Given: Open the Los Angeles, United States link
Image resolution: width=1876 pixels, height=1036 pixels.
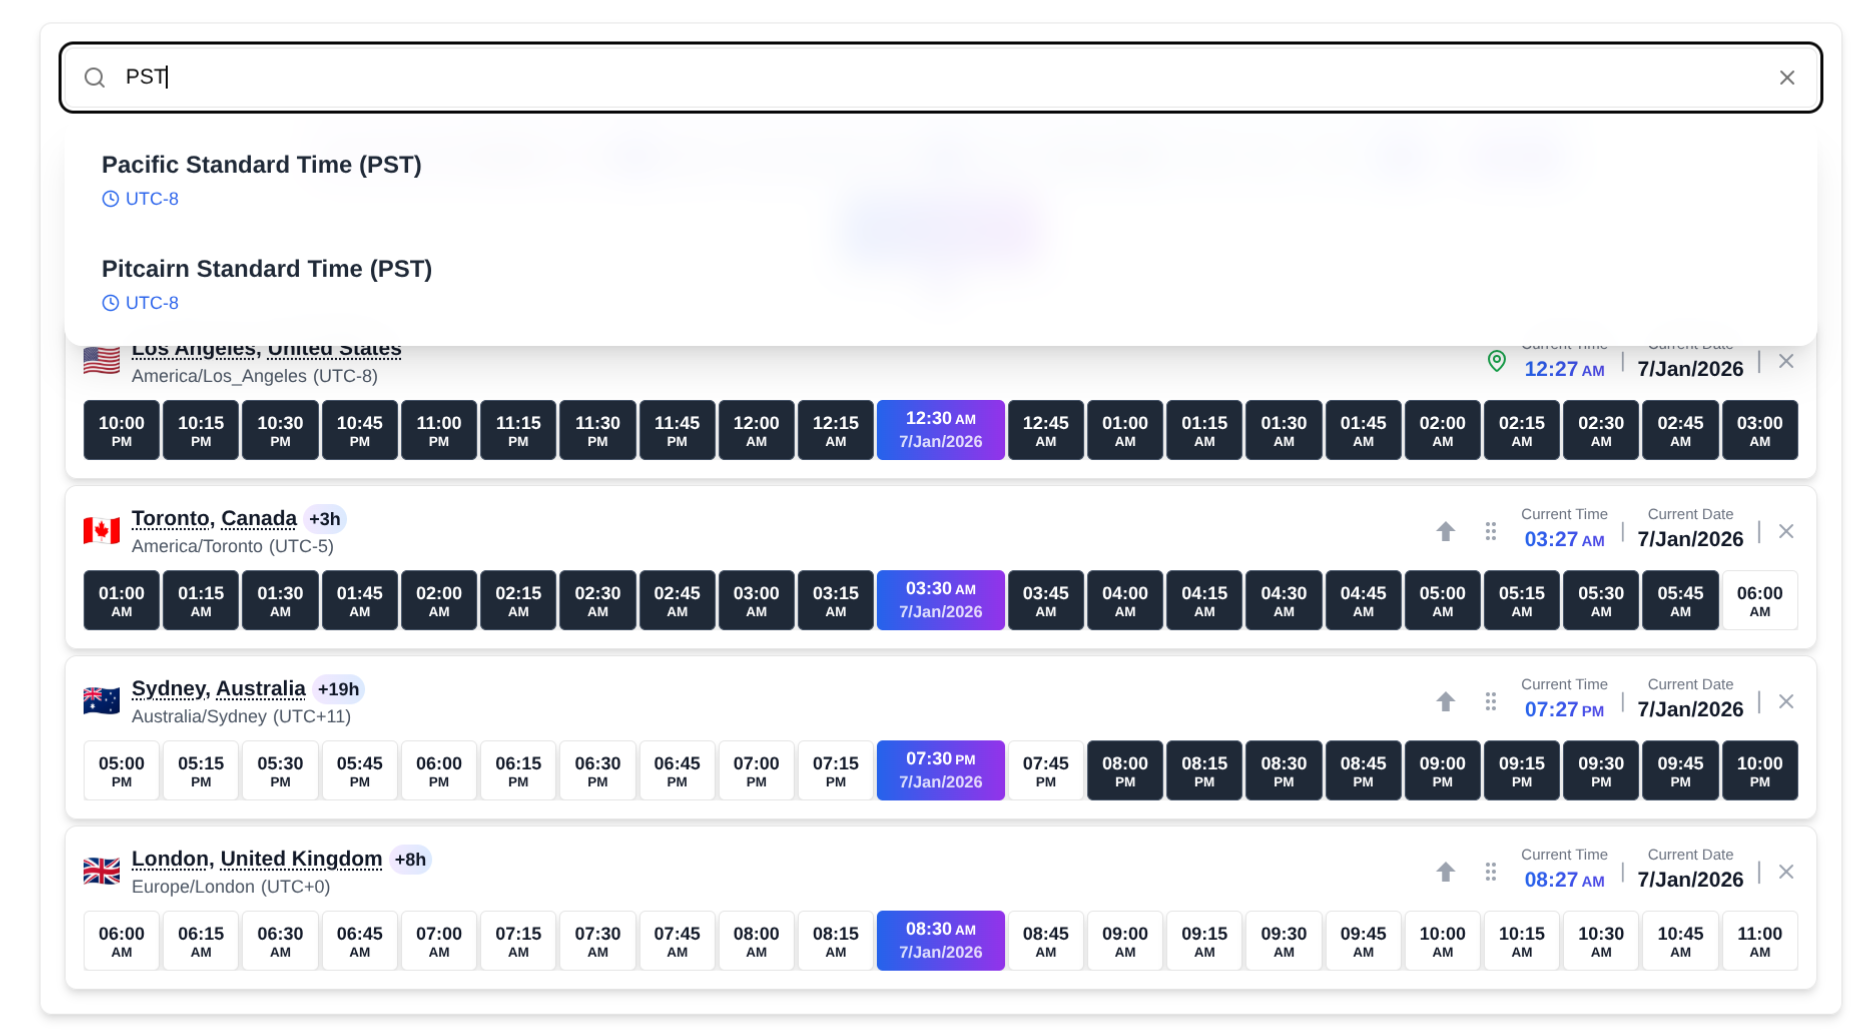Looking at the screenshot, I should pyautogui.click(x=265, y=348).
